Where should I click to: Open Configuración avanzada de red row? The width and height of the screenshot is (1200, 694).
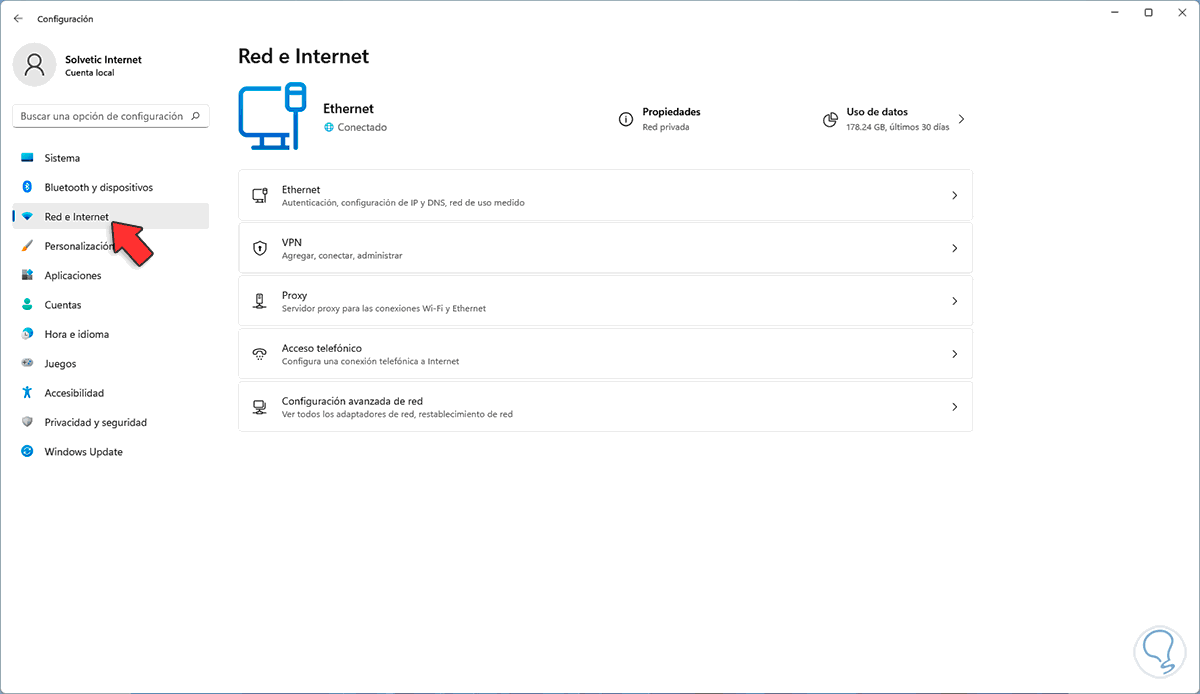point(605,407)
